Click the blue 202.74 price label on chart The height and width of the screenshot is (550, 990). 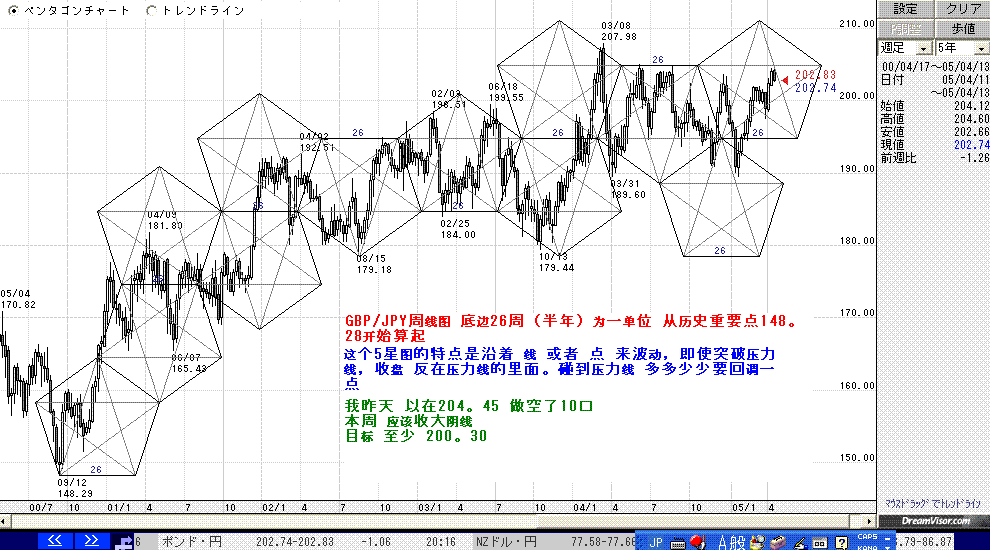click(x=815, y=88)
